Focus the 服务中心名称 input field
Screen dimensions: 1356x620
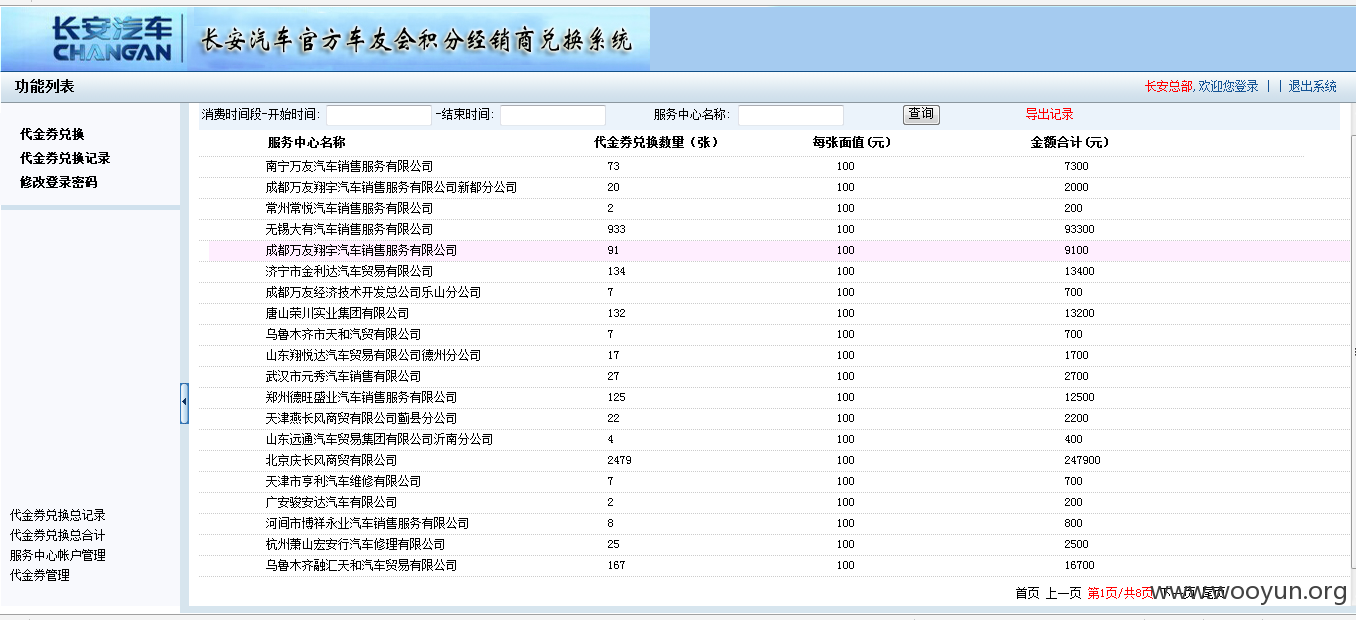[x=791, y=115]
